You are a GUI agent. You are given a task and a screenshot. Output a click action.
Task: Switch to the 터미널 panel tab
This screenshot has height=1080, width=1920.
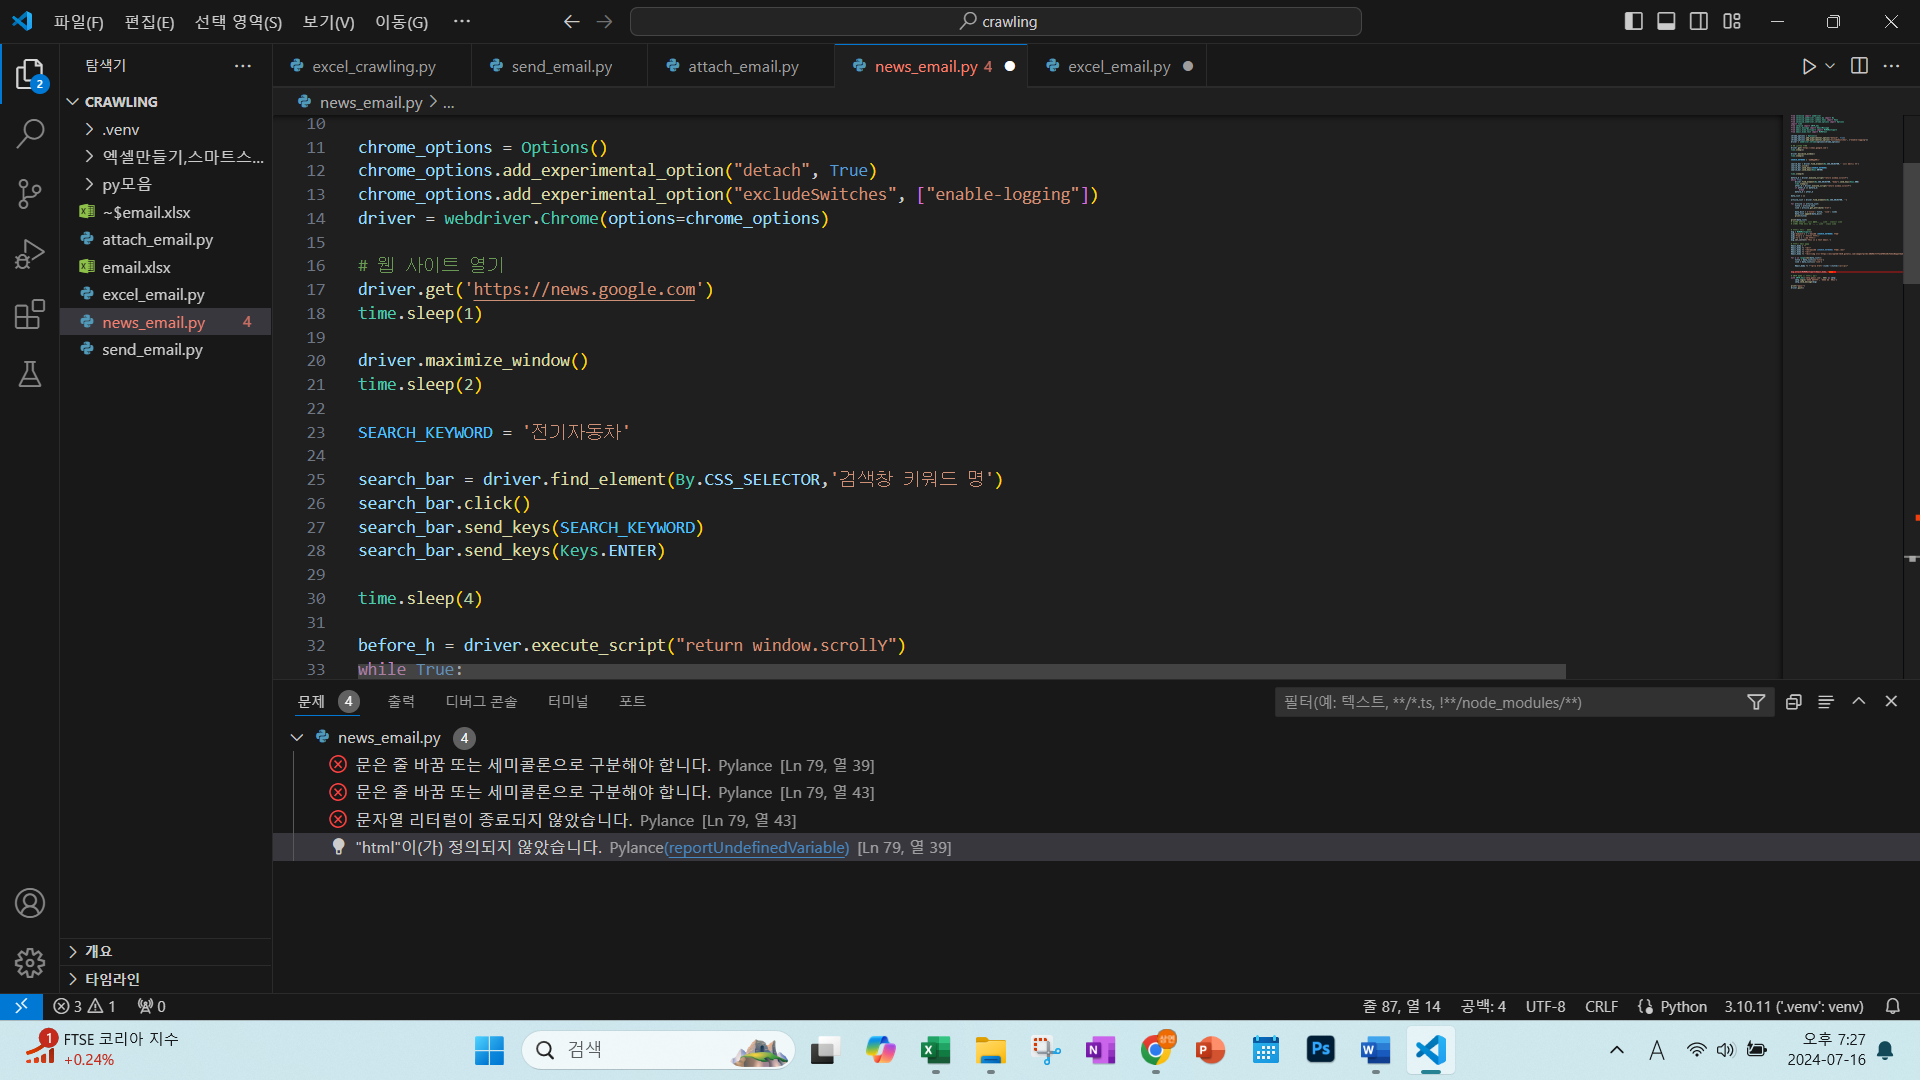567,702
